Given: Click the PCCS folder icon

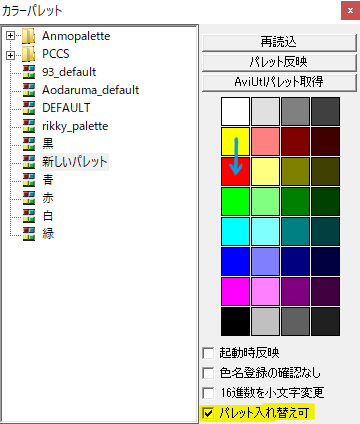Looking at the screenshot, I should pyautogui.click(x=29, y=54).
